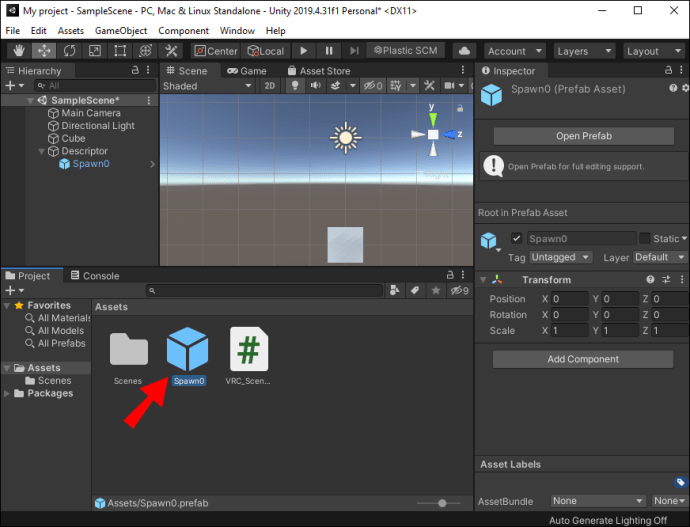This screenshot has width=690, height=527.
Task: Open the GameObject menu
Action: point(121,31)
